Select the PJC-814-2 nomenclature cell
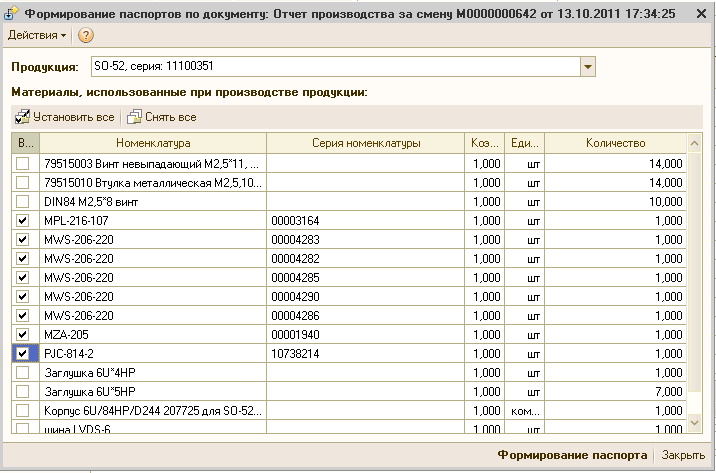 tap(153, 354)
